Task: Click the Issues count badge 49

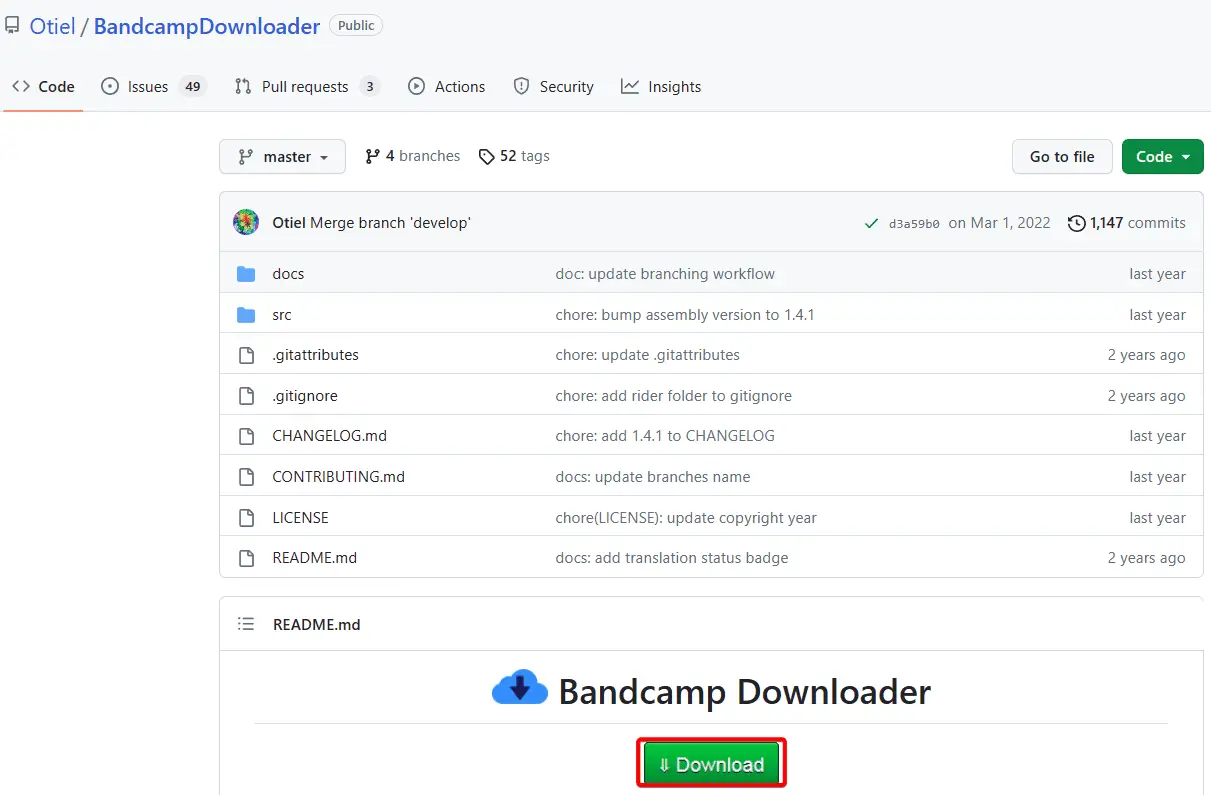Action: pos(193,87)
